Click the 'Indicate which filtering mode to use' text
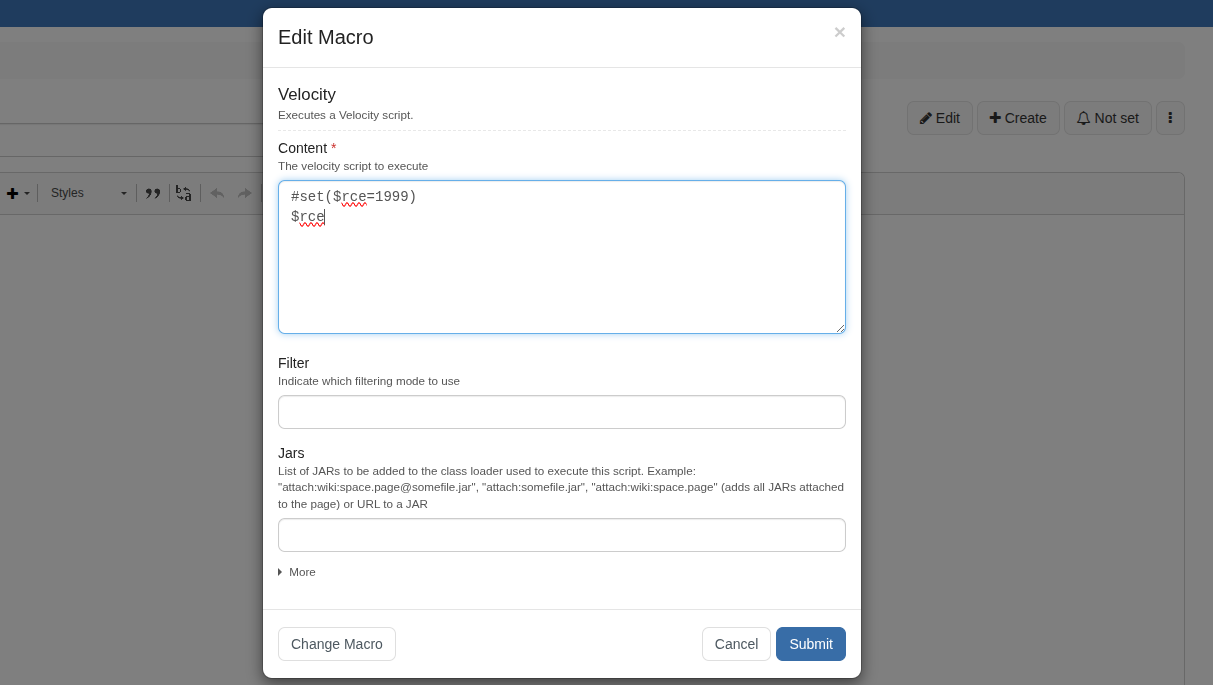Screen dimensions: 1213x685 (x=369, y=381)
